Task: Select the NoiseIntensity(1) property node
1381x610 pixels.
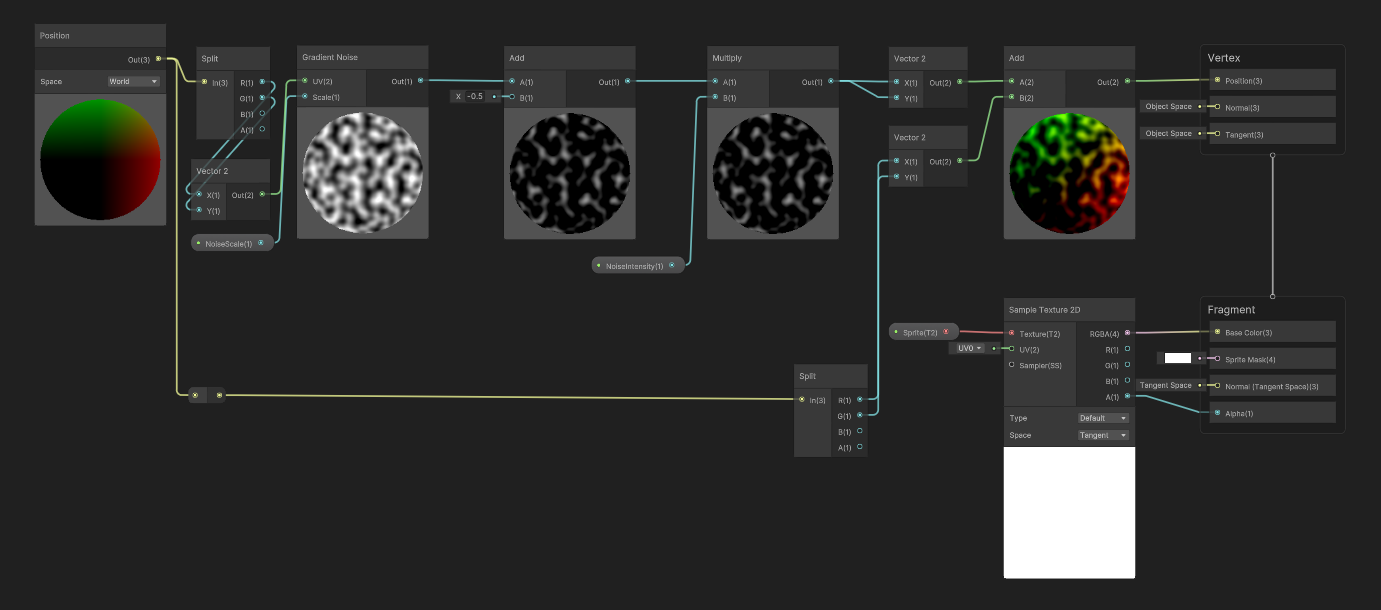Action: pyautogui.click(x=638, y=266)
